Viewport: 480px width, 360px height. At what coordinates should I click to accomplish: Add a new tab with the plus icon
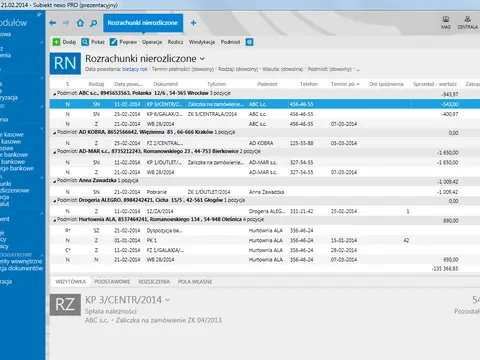193,23
